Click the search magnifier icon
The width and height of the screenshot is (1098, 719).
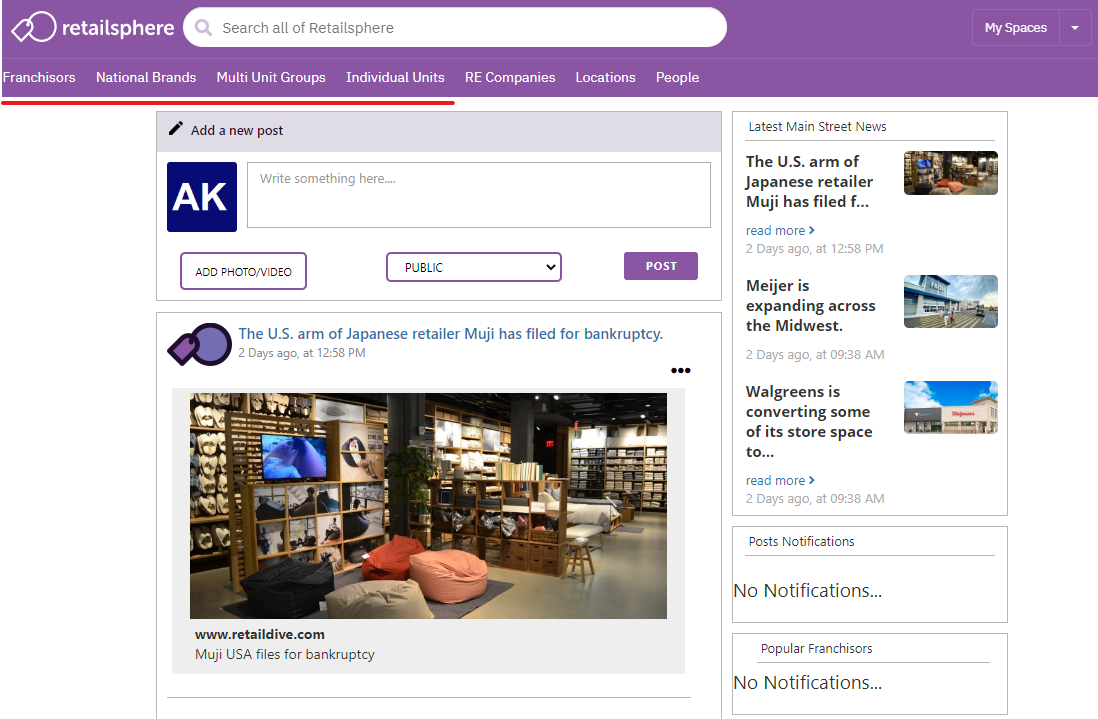pyautogui.click(x=203, y=27)
